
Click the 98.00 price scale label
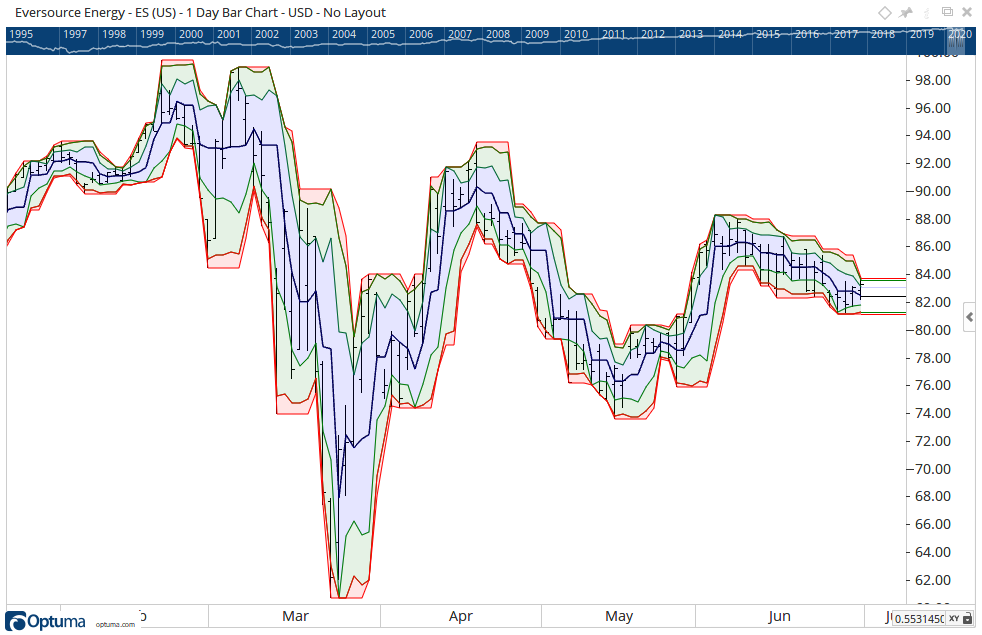point(933,81)
